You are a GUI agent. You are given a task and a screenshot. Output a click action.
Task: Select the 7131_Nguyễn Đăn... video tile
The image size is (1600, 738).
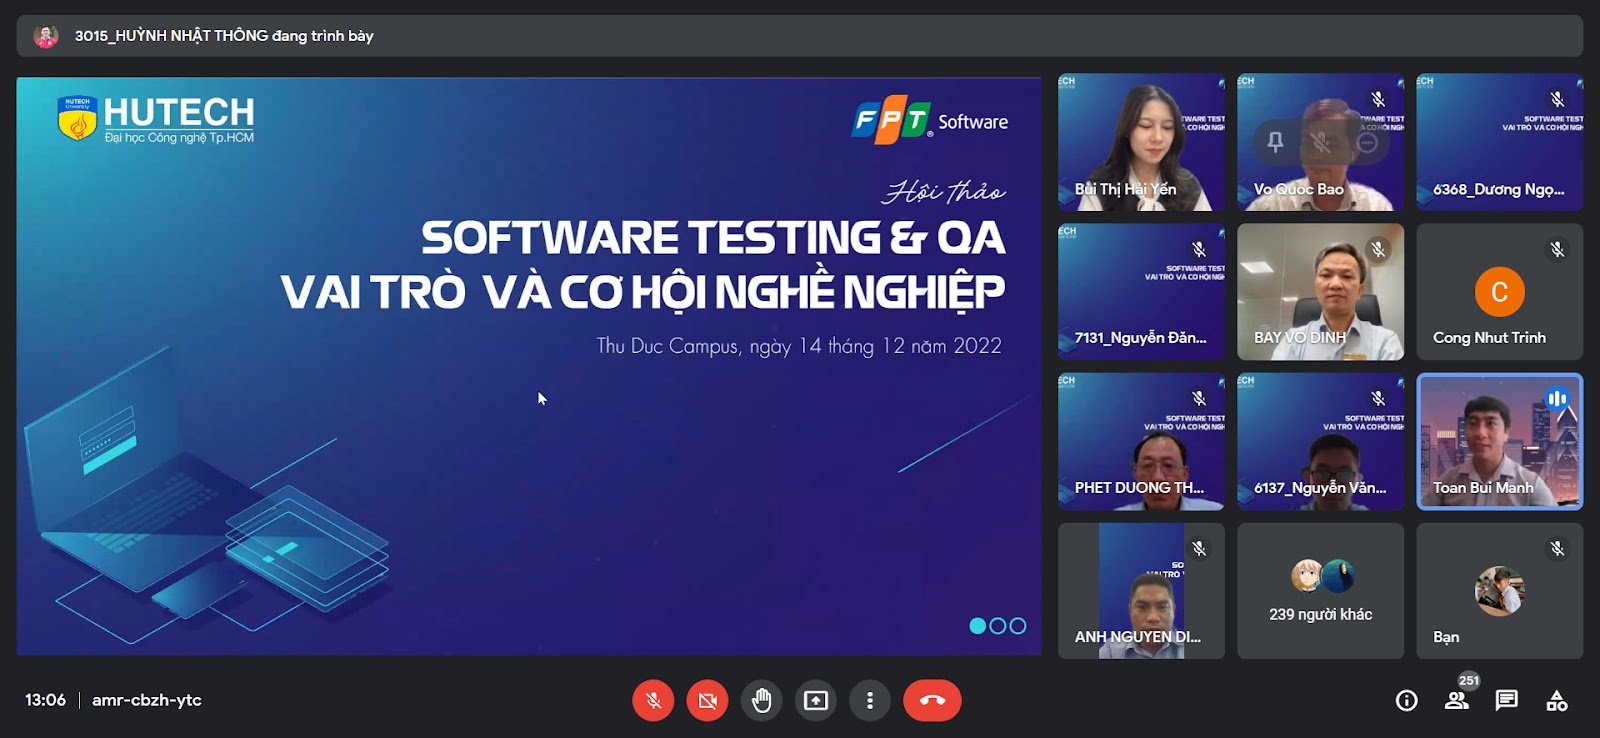coord(1141,291)
